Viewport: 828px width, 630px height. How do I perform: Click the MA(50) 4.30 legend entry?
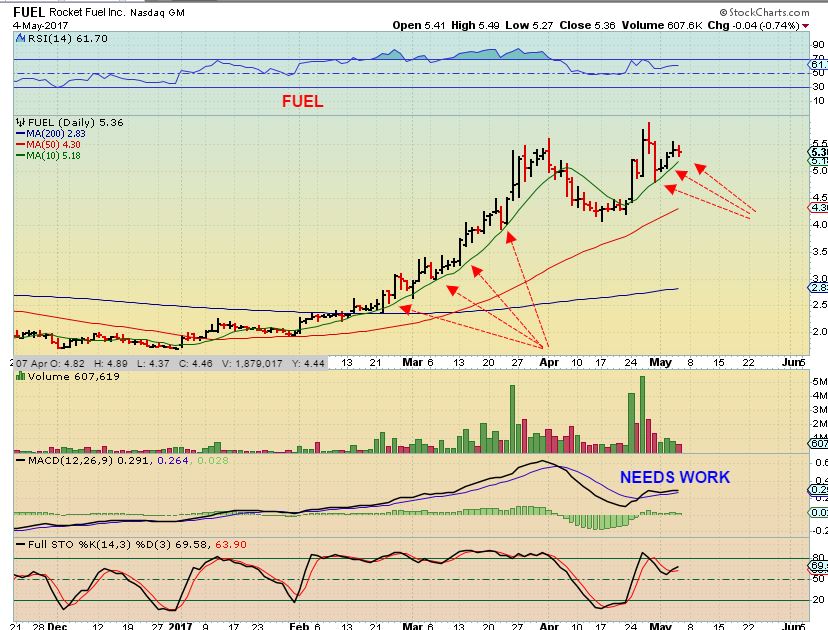(48, 145)
